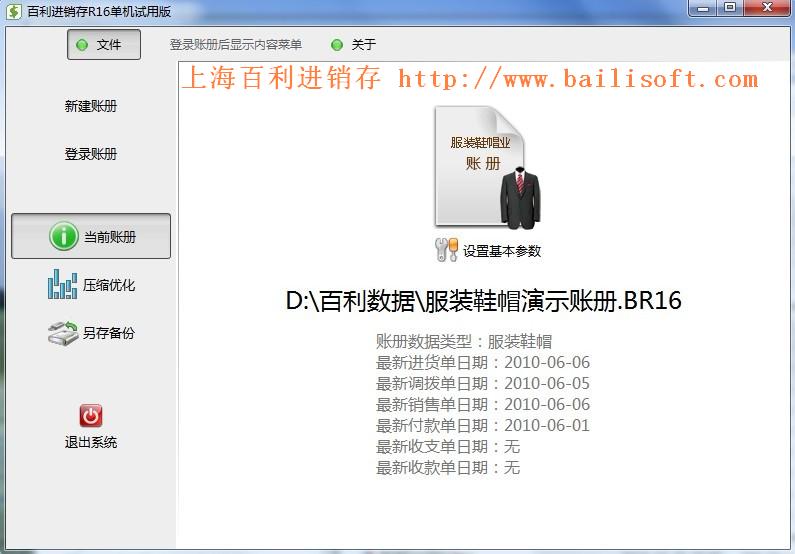Click 最新调拨单日期：2010-06-05 line

tap(483, 384)
